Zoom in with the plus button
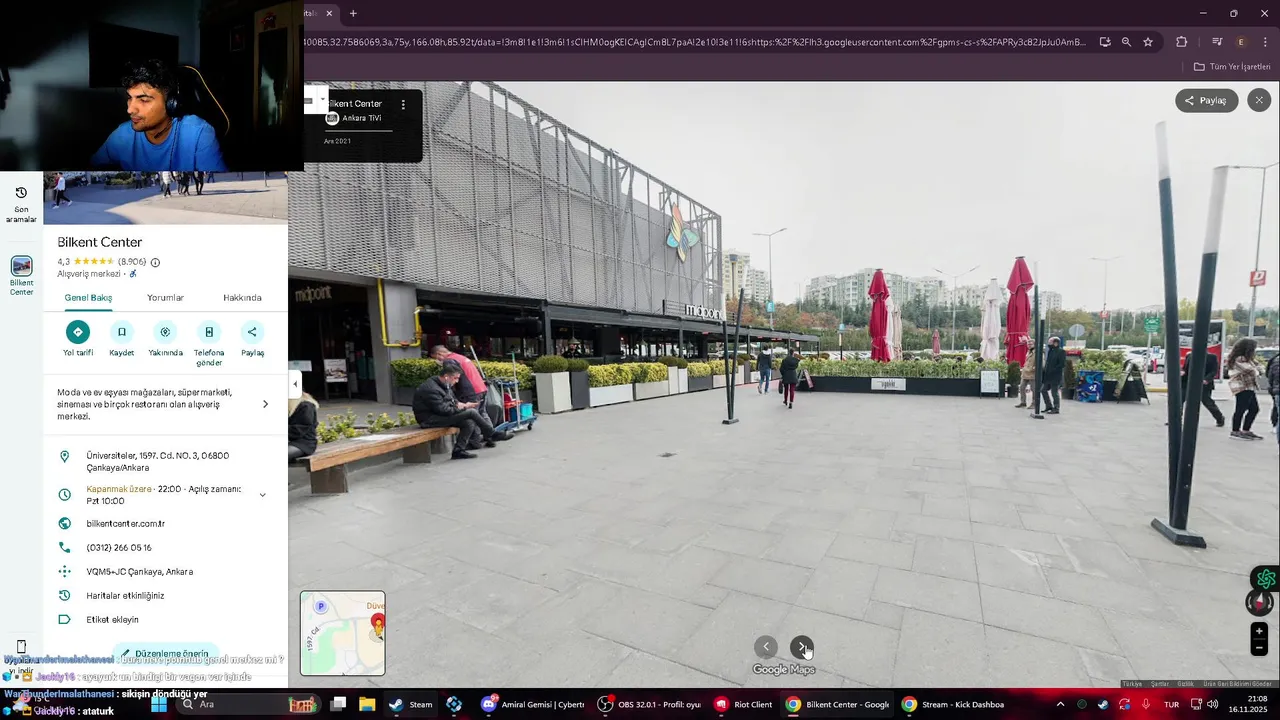This screenshot has height=720, width=1280. pos(1259,631)
